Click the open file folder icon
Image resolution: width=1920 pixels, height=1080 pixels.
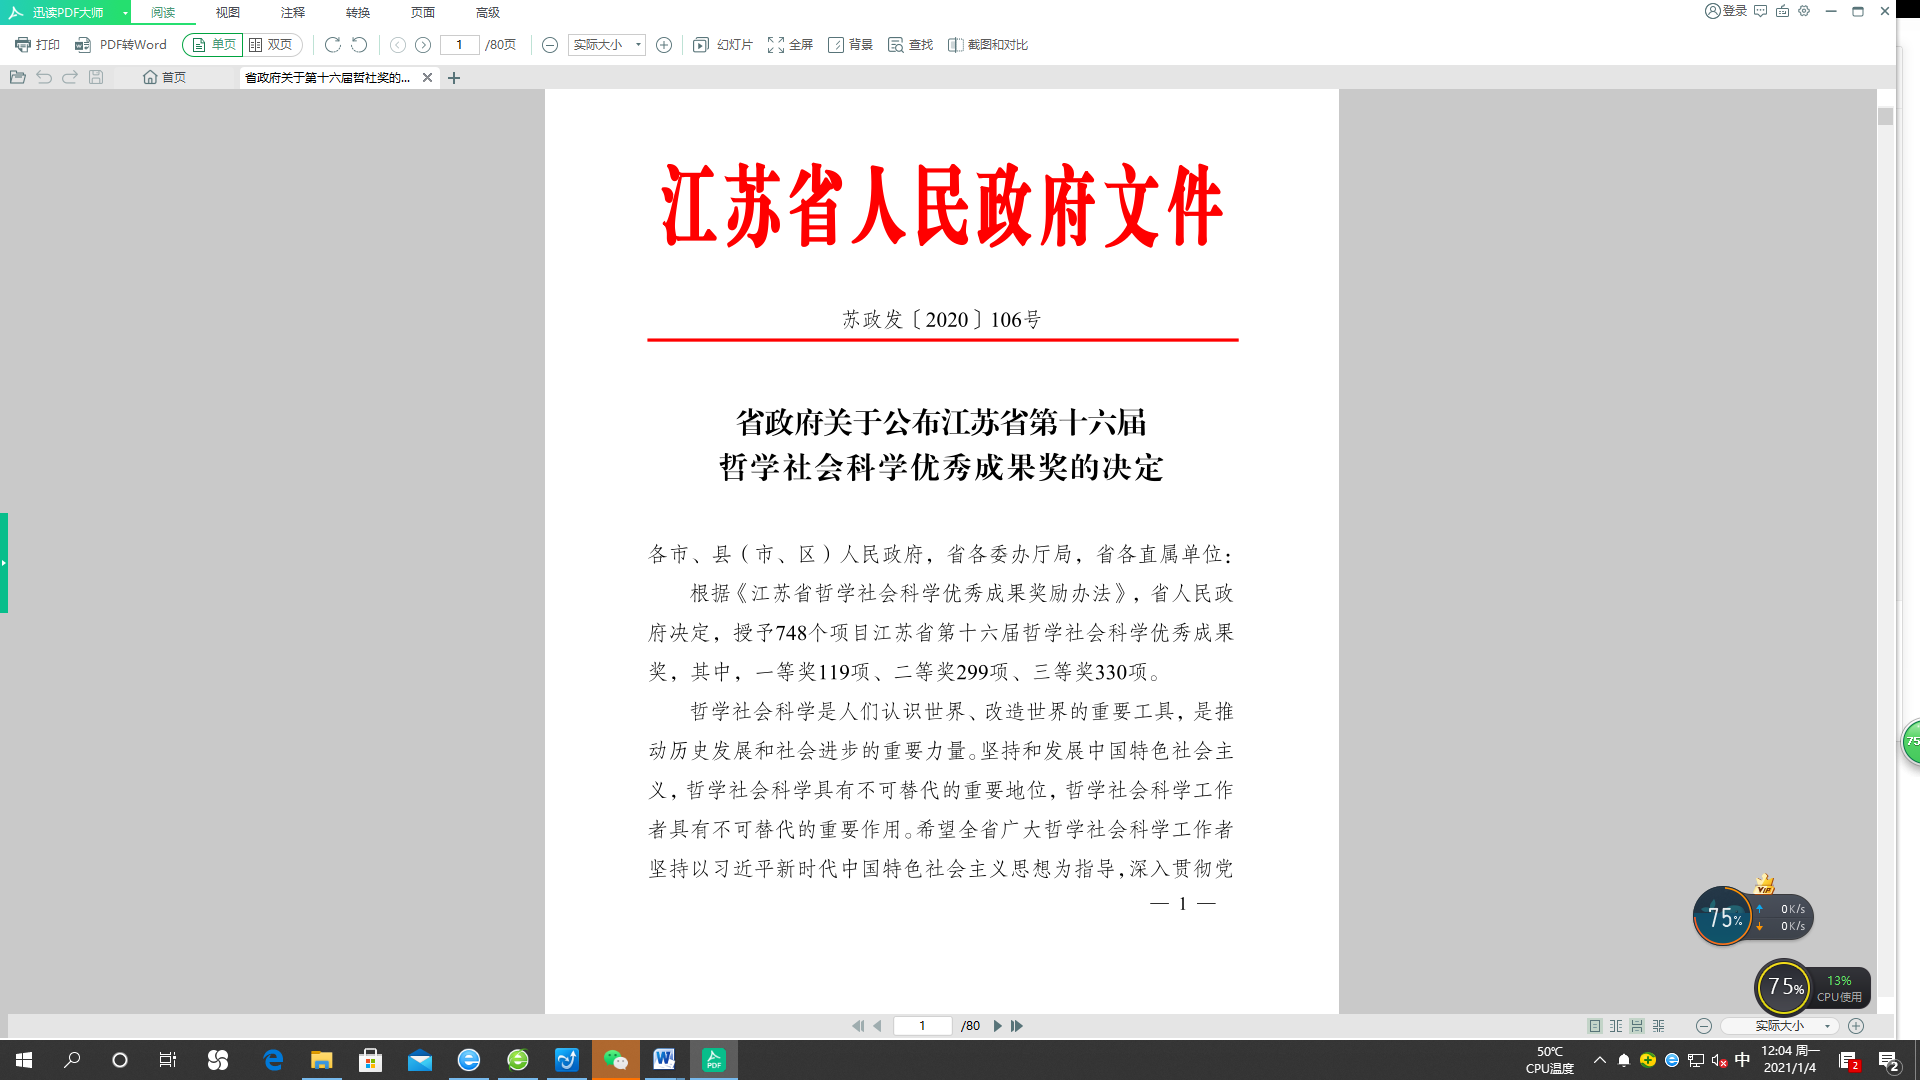point(17,77)
